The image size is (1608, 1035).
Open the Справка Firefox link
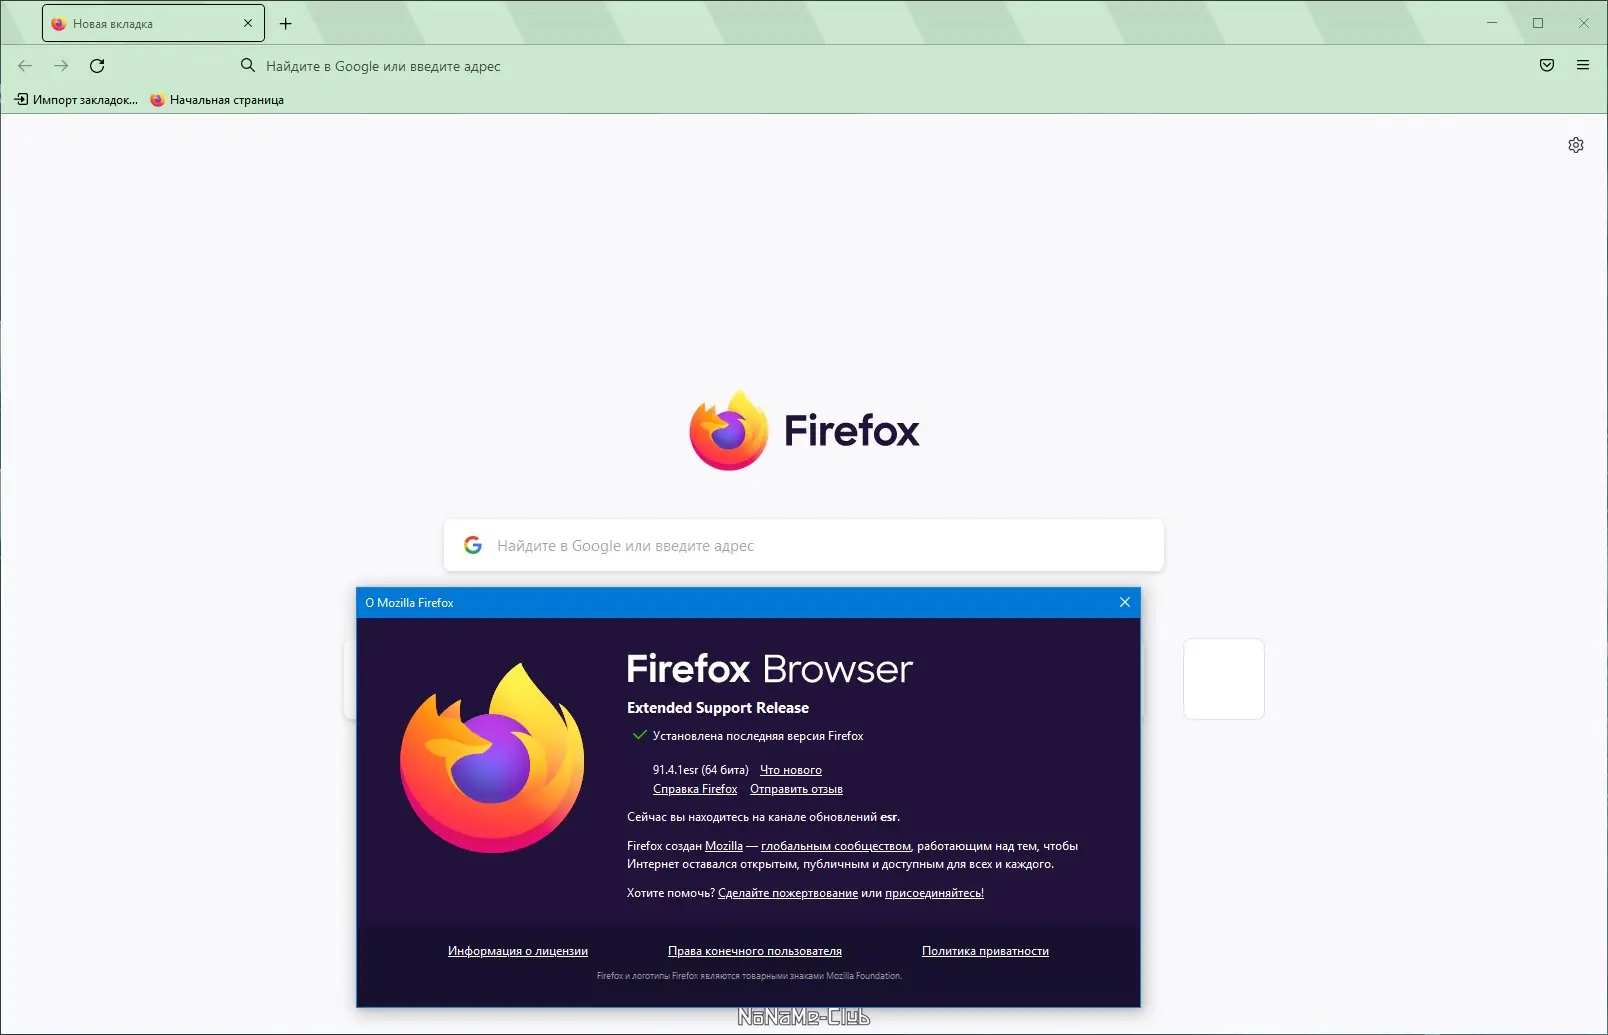tap(695, 789)
